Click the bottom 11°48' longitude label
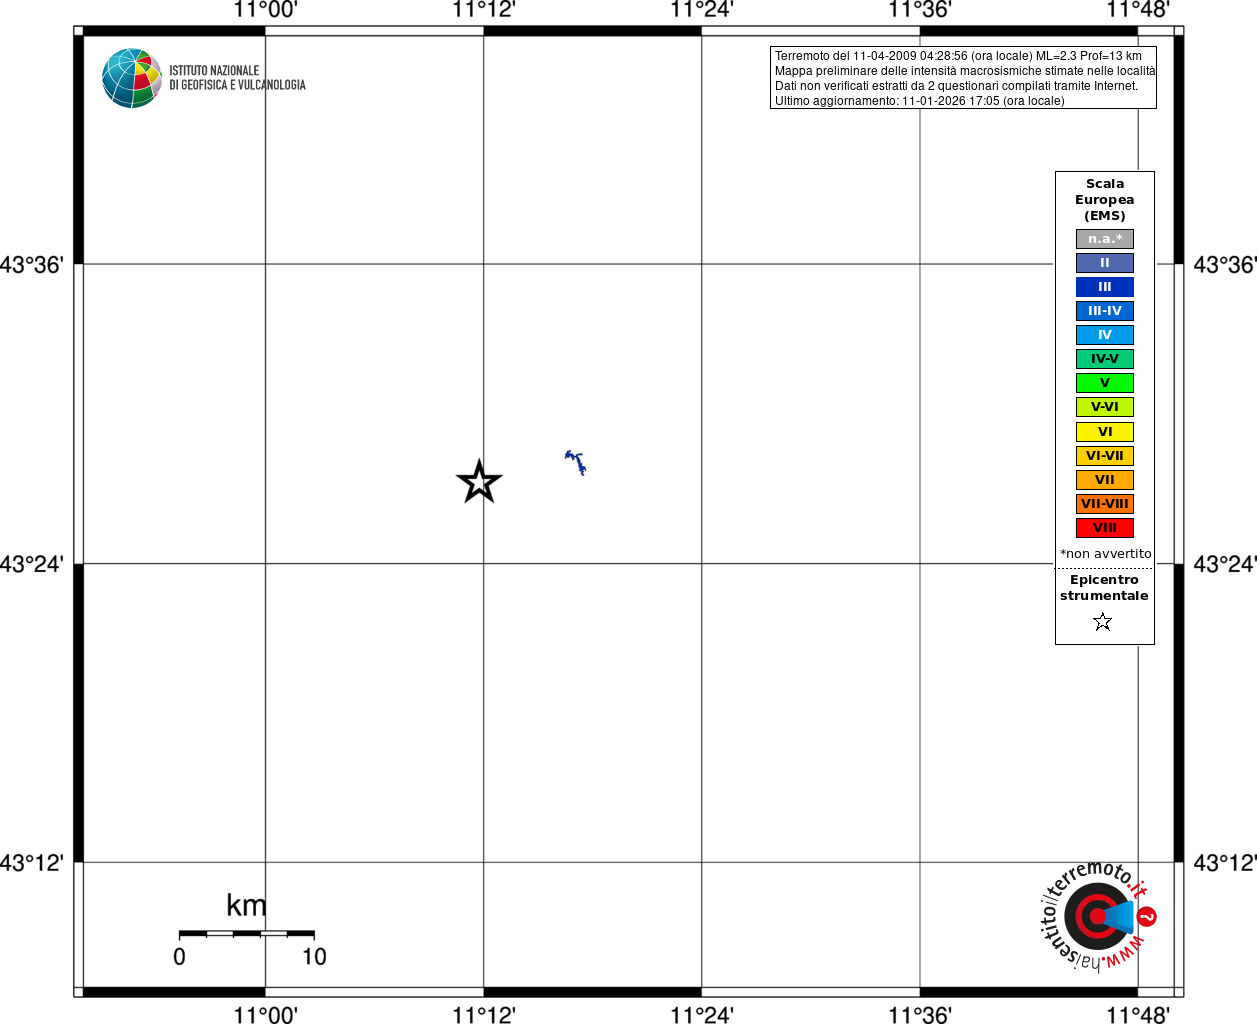The width and height of the screenshot is (1257, 1024). point(1138,1015)
